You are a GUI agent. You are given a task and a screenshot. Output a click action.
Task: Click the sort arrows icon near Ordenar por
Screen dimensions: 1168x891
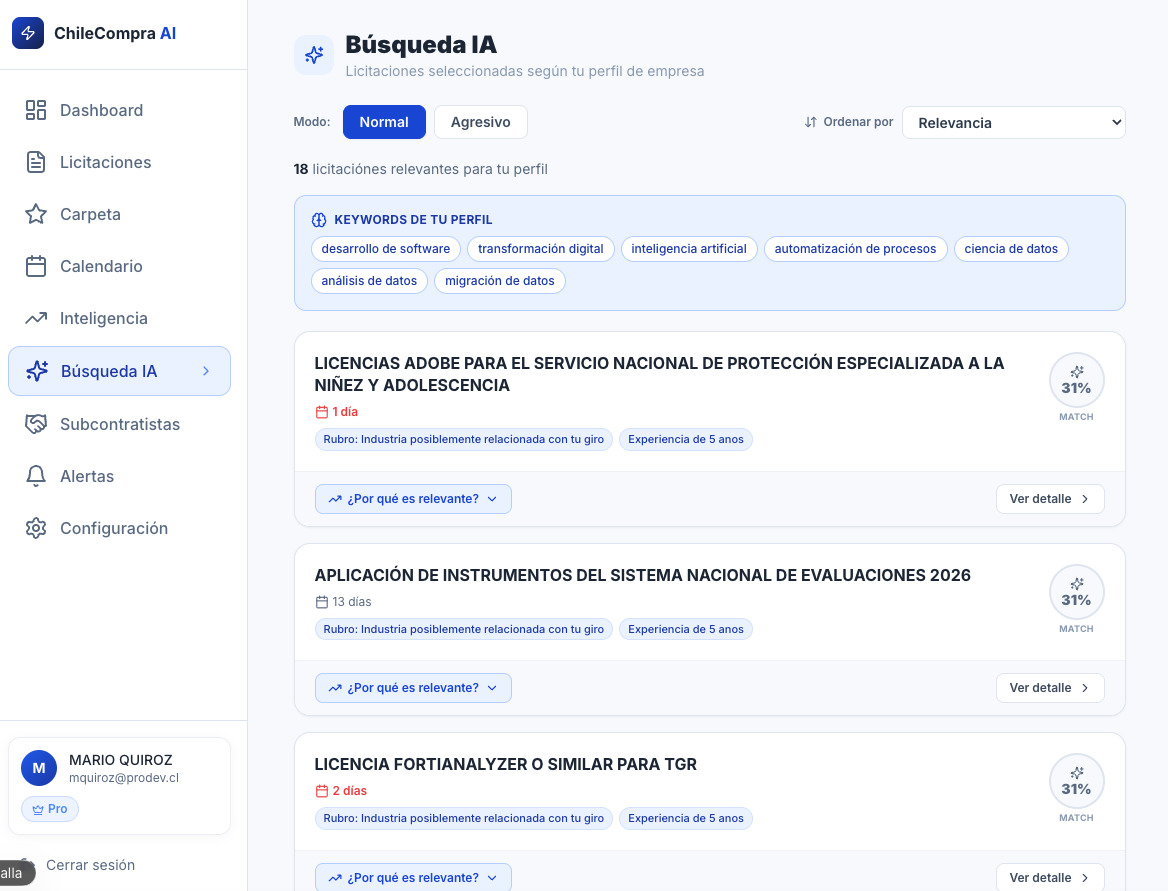tap(810, 122)
